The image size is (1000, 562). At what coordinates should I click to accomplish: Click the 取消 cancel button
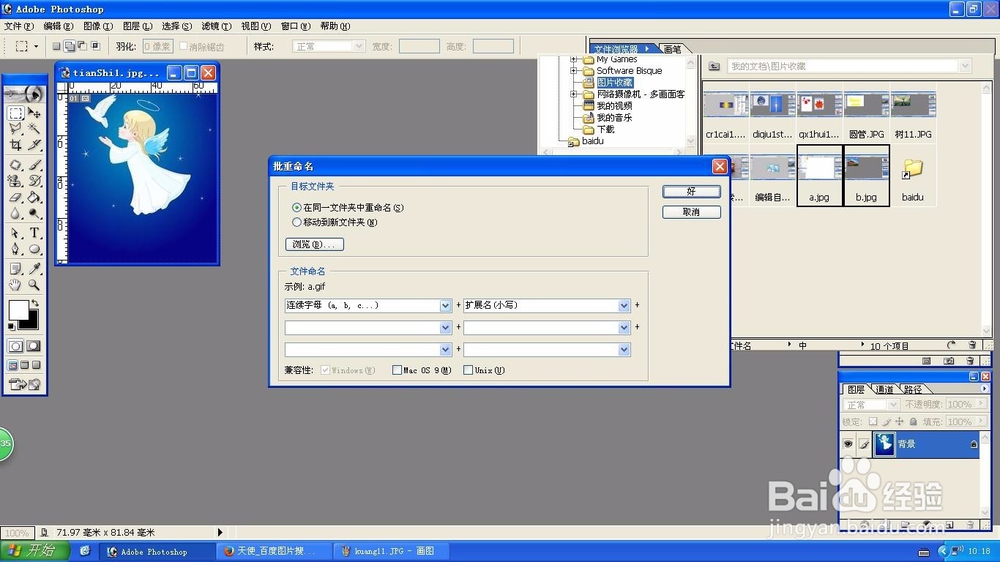(x=691, y=212)
